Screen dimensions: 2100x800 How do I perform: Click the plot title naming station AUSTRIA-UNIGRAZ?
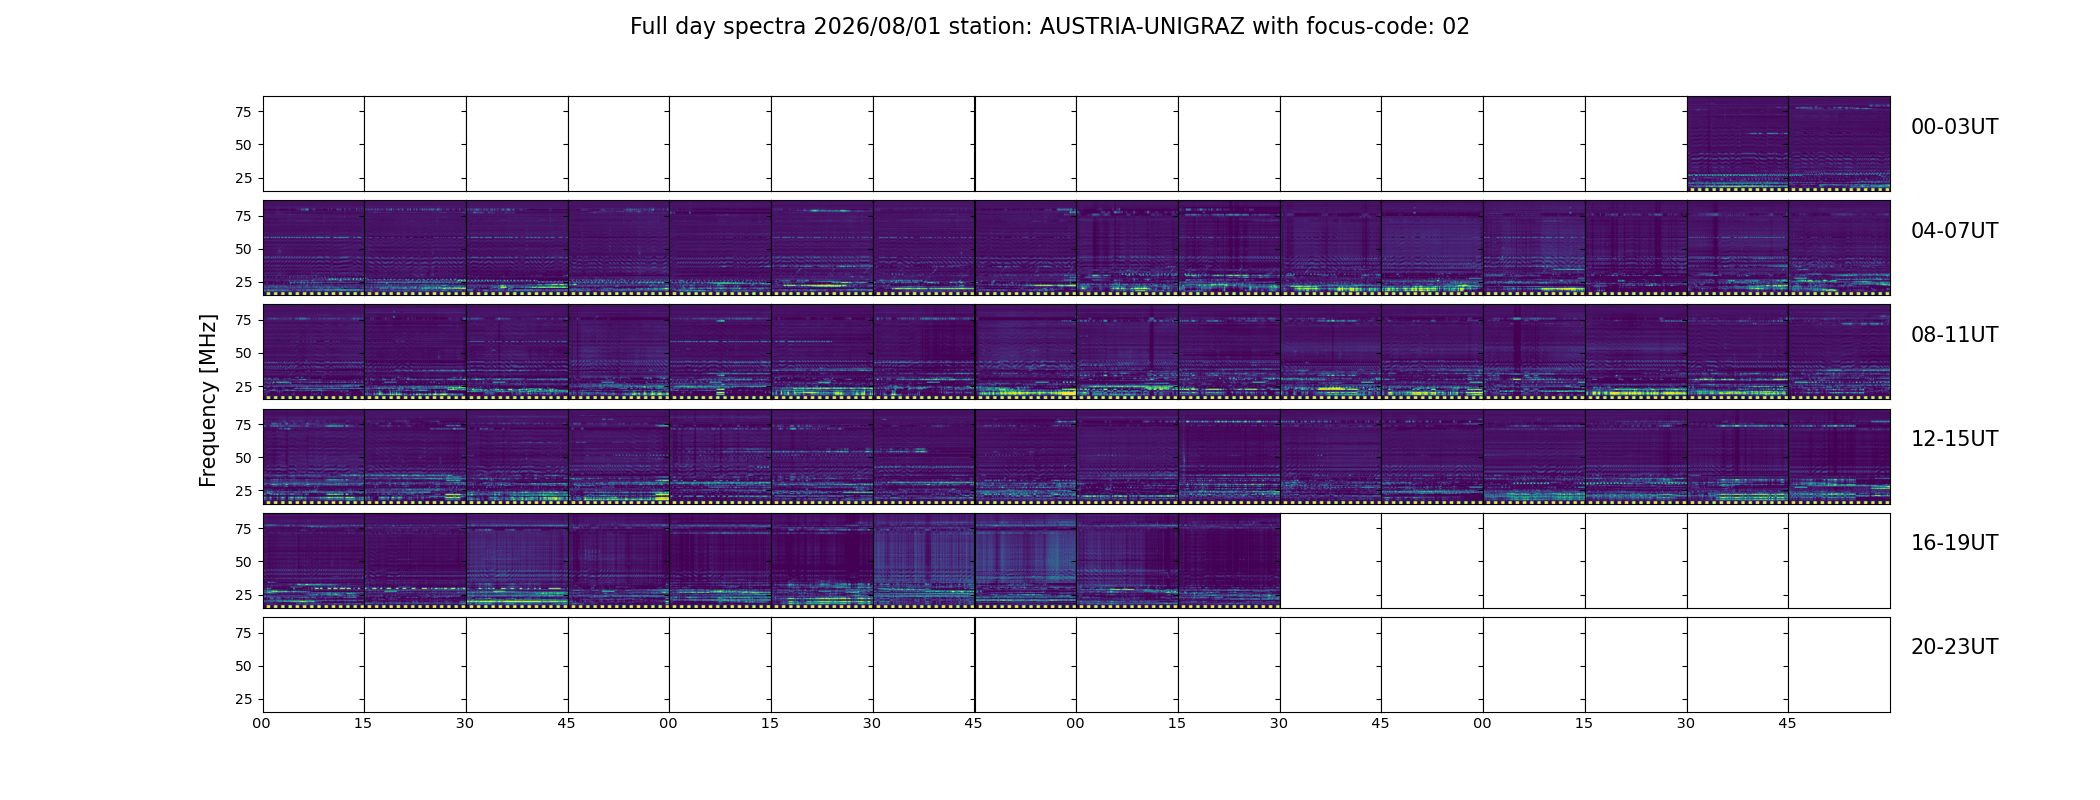1050,27
